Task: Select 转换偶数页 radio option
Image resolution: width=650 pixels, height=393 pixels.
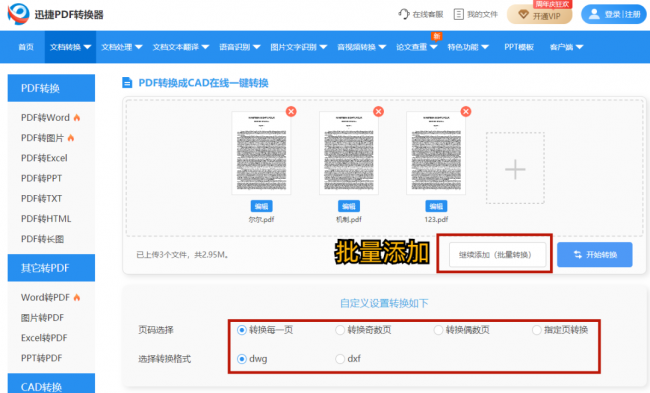Action: point(438,330)
